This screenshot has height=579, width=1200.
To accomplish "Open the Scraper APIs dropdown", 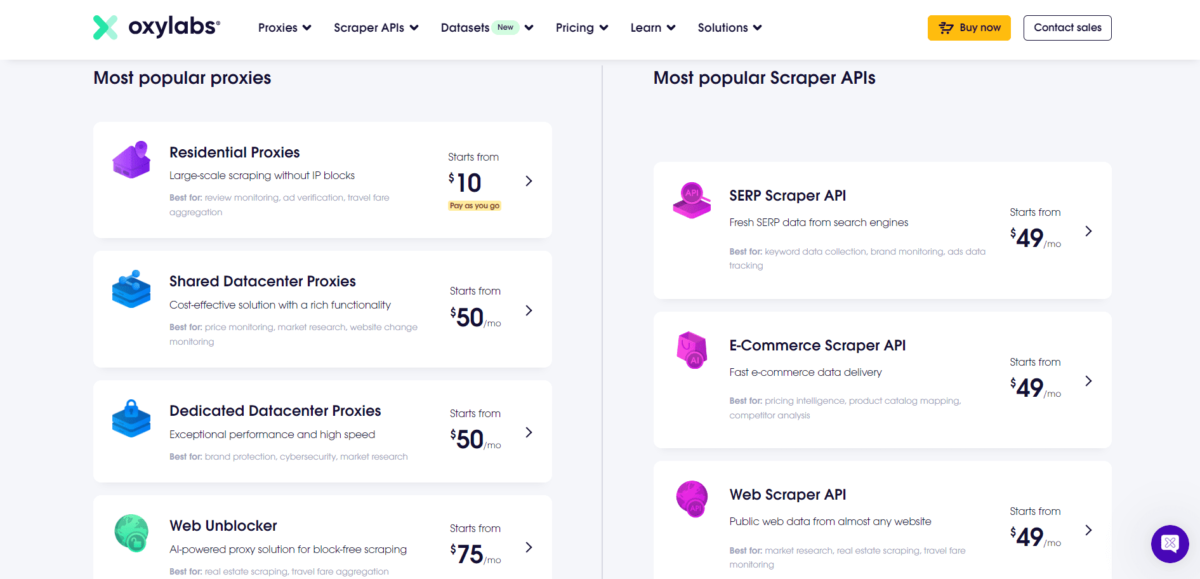I will click(376, 27).
